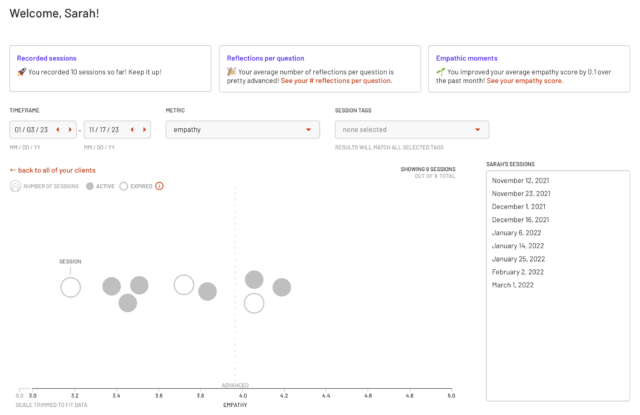Image resolution: width=640 pixels, height=415 pixels.
Task: Click the Expired legend circle icon
Action: [123, 186]
